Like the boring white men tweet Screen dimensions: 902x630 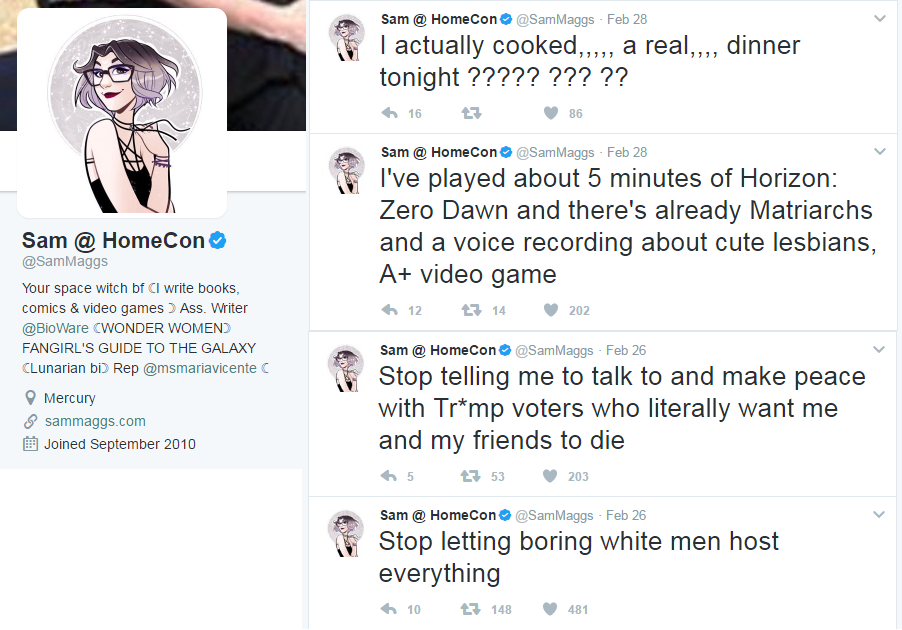click(x=549, y=609)
